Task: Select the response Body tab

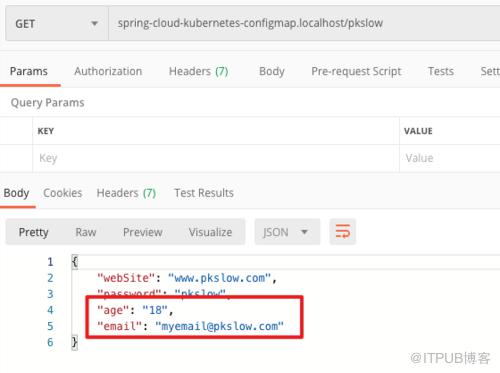Action: click(x=16, y=193)
